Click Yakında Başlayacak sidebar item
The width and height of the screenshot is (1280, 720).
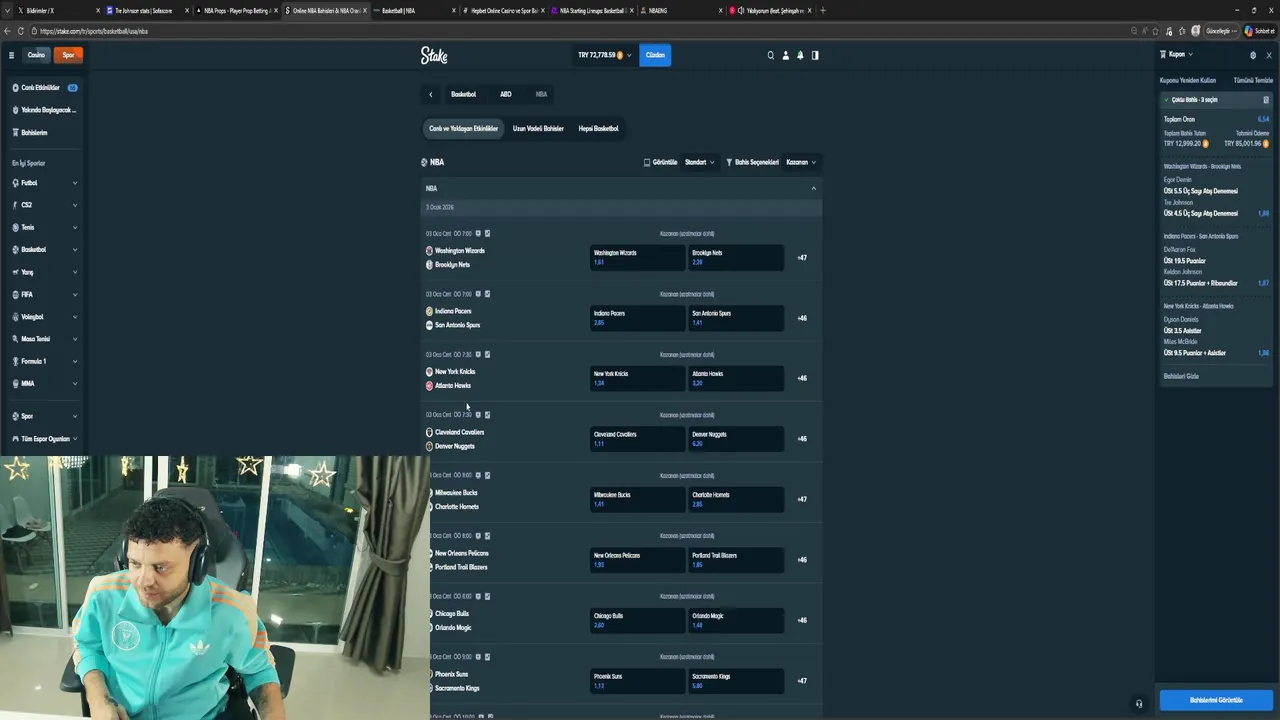pyautogui.click(x=45, y=110)
